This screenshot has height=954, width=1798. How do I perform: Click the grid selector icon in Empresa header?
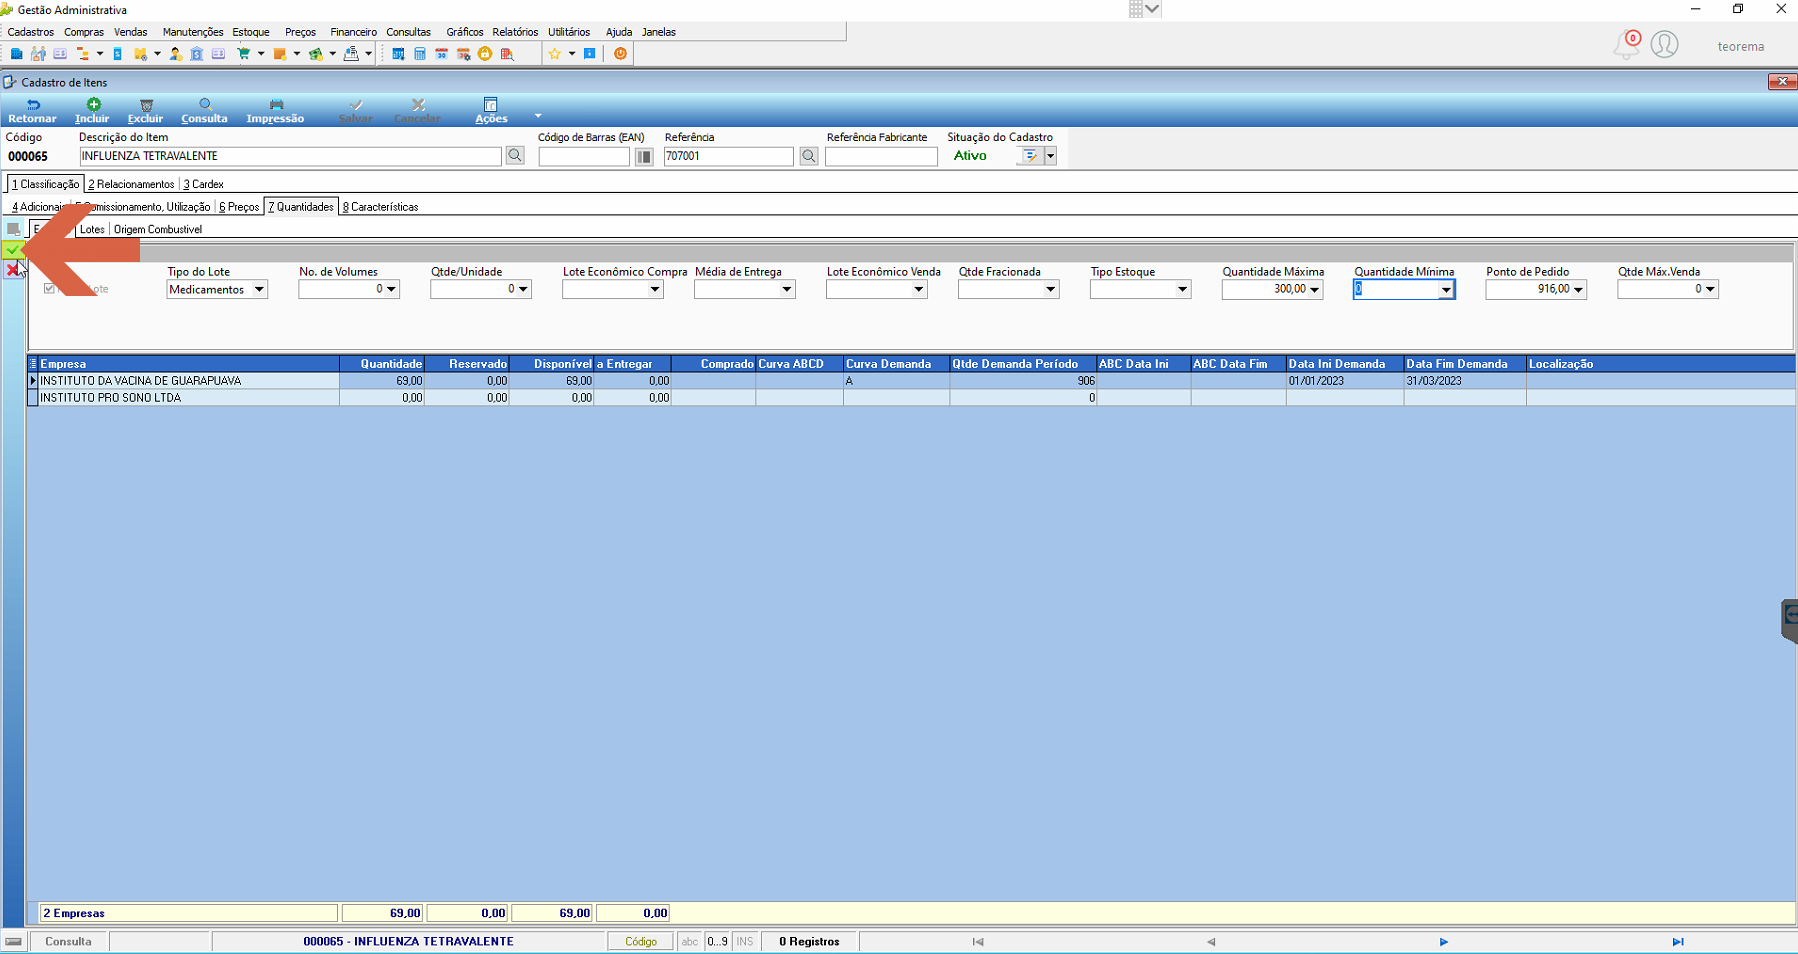(x=33, y=364)
